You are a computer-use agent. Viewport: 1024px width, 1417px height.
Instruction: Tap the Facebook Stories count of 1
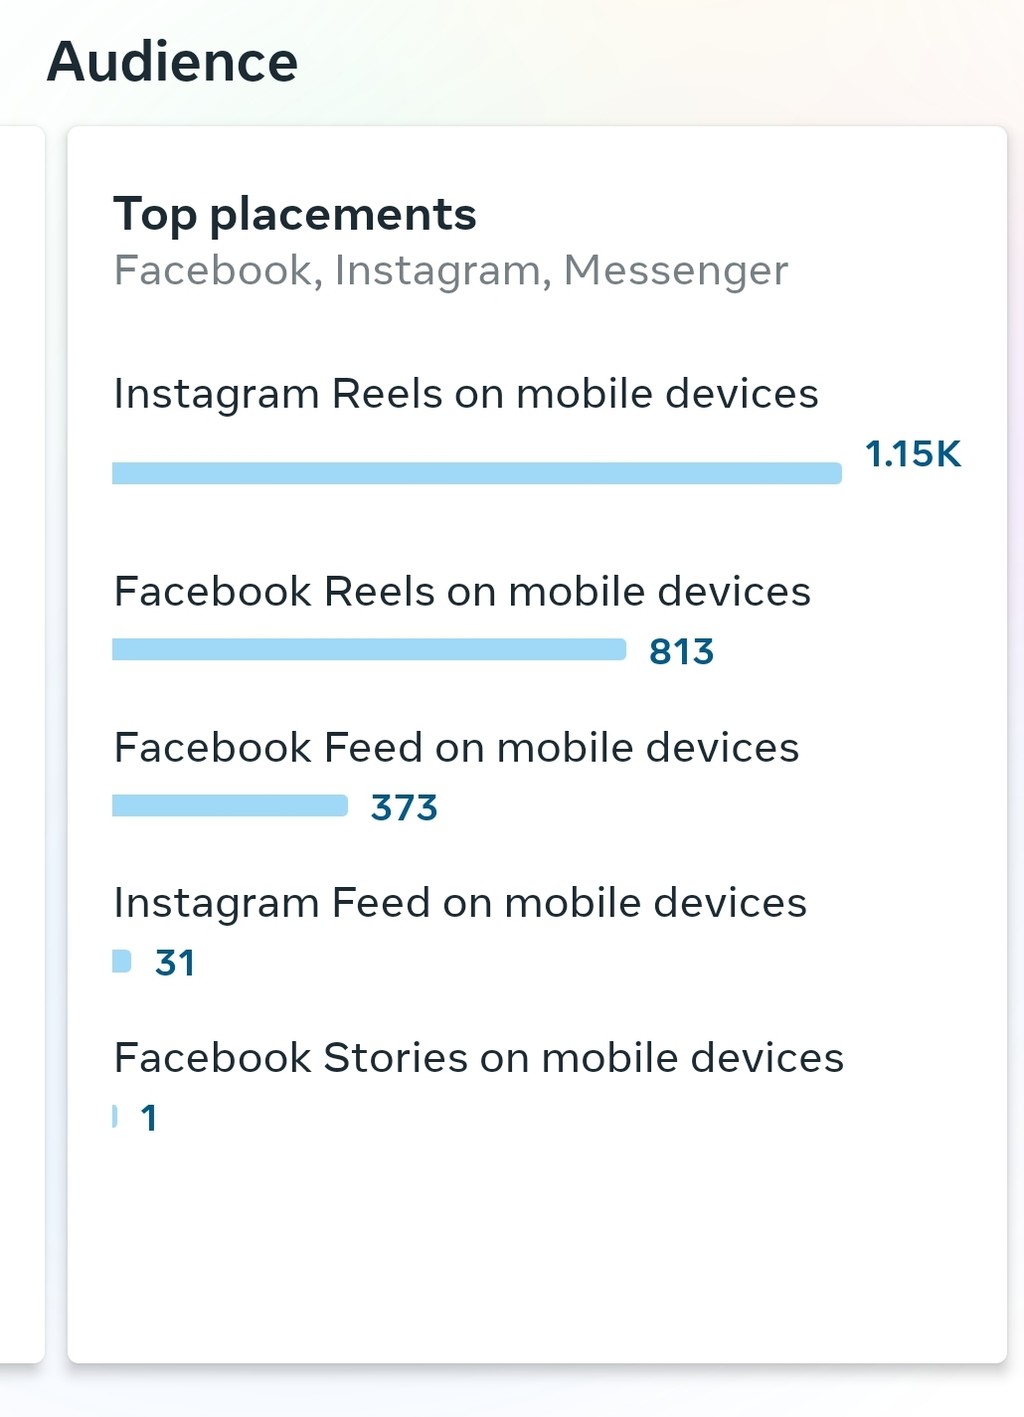coord(149,1118)
